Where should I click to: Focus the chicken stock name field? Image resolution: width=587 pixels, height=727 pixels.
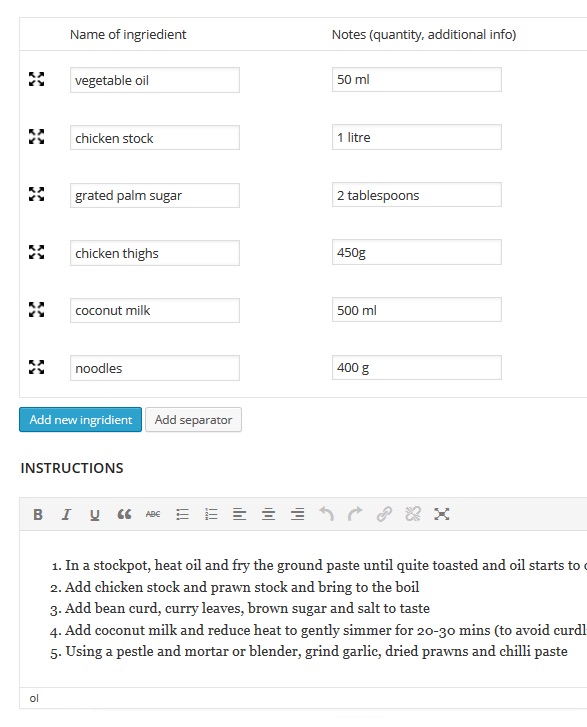(x=155, y=138)
